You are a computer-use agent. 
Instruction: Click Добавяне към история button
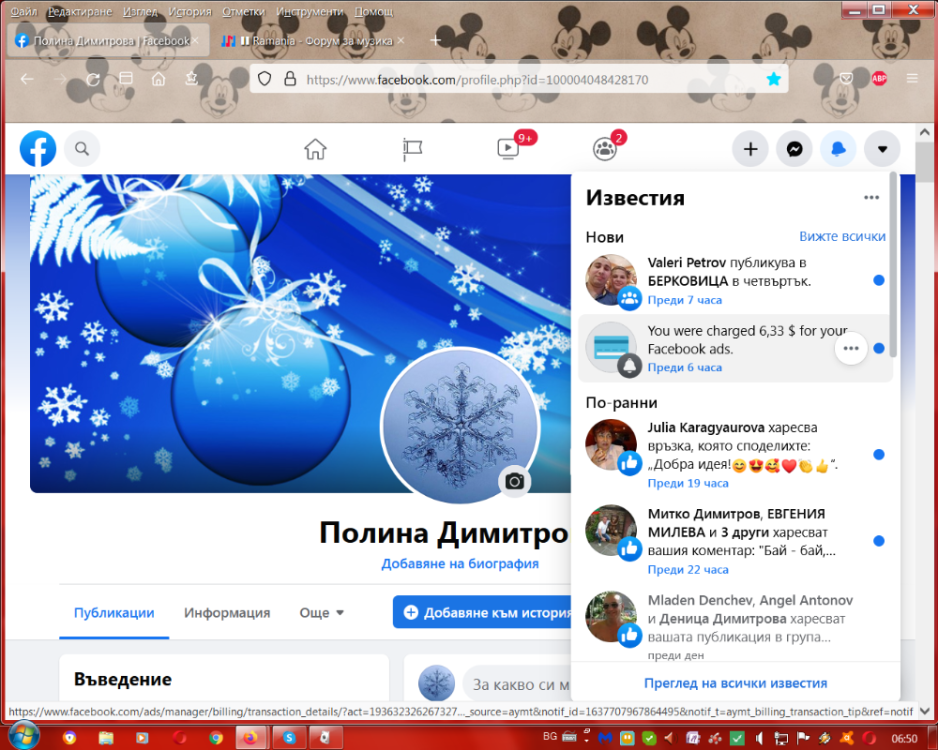coord(482,612)
